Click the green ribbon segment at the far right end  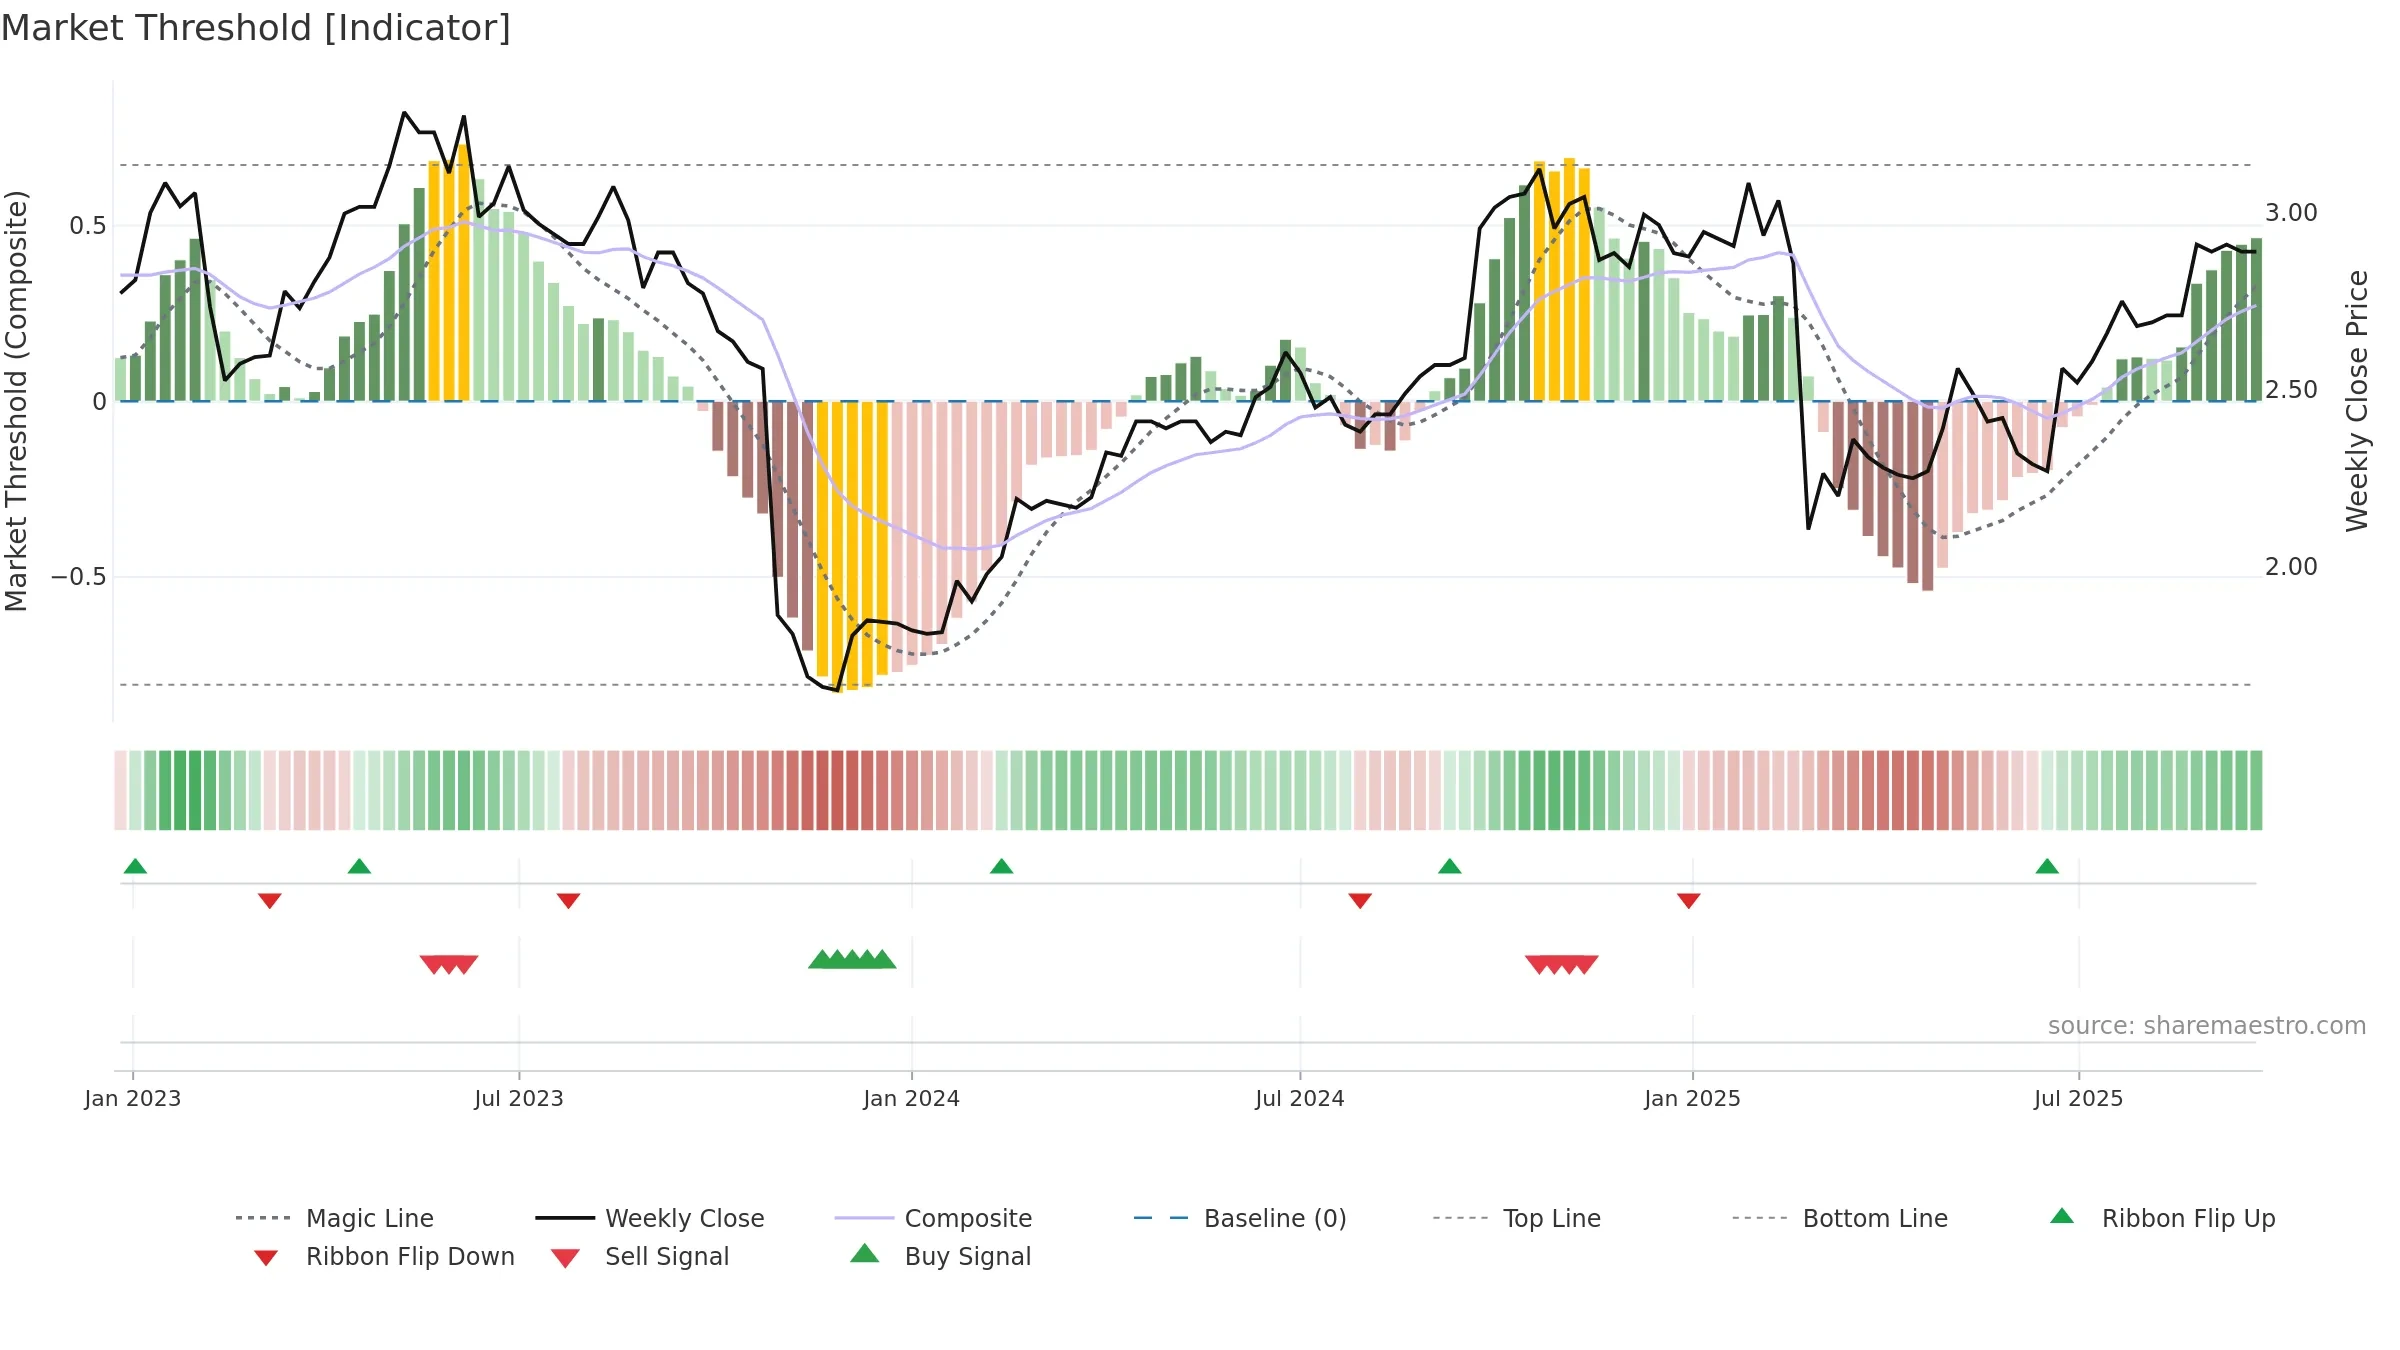pos(2256,790)
